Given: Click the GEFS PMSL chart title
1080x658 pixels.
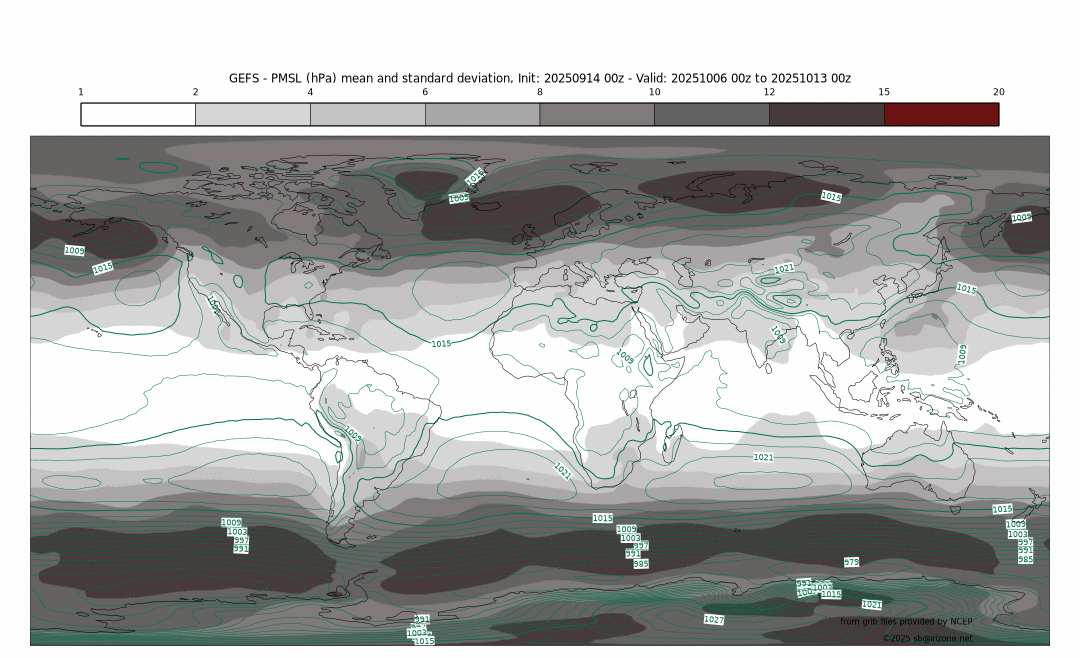Looking at the screenshot, I should click(540, 78).
